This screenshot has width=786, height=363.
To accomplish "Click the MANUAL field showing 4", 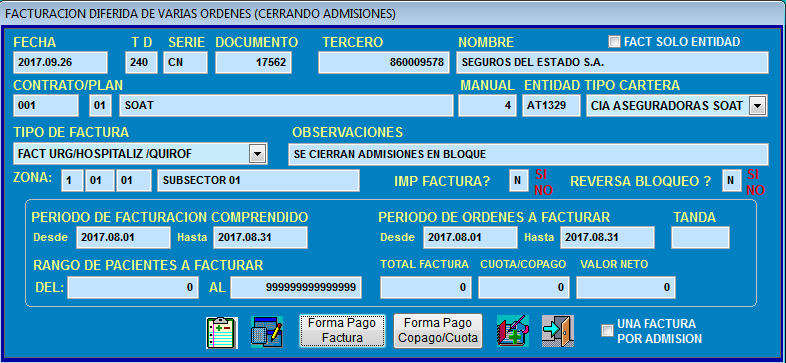I will point(487,106).
